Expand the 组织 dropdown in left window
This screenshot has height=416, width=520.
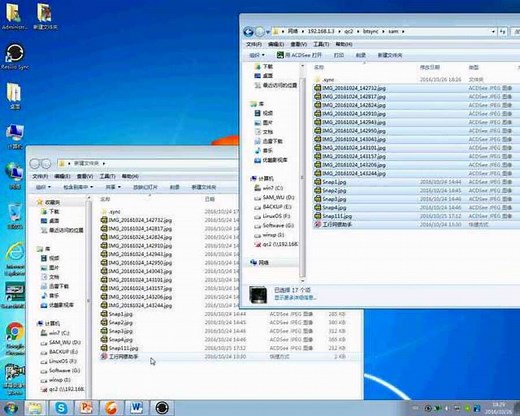(x=43, y=187)
